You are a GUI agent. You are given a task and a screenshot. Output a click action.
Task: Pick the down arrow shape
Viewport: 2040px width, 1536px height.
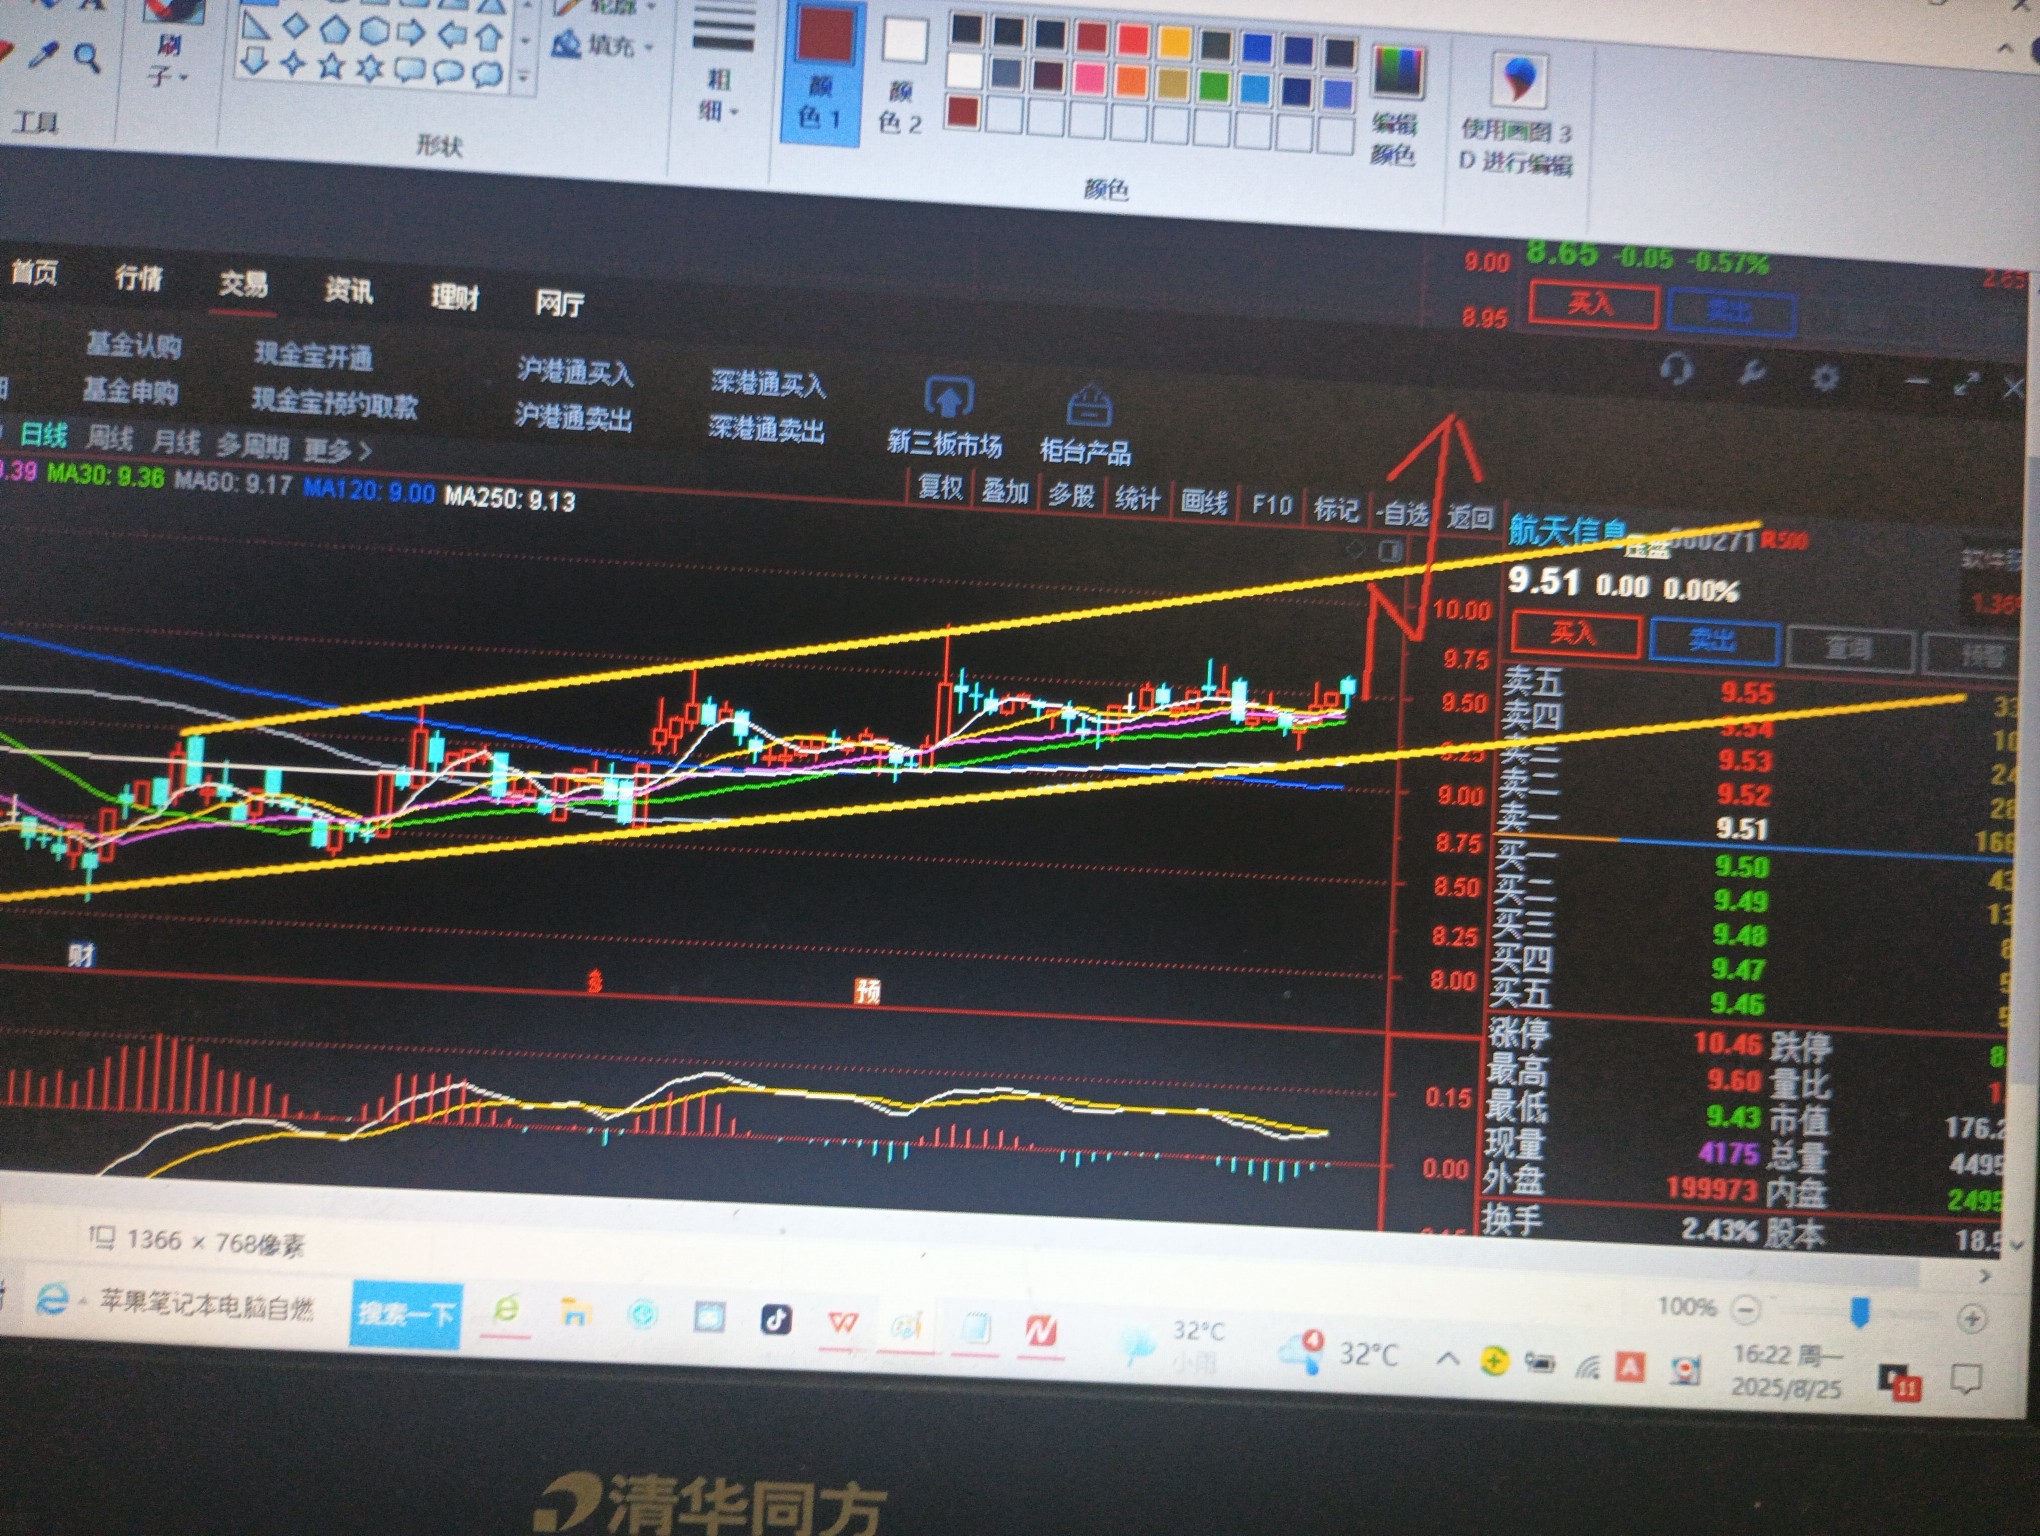tap(255, 63)
